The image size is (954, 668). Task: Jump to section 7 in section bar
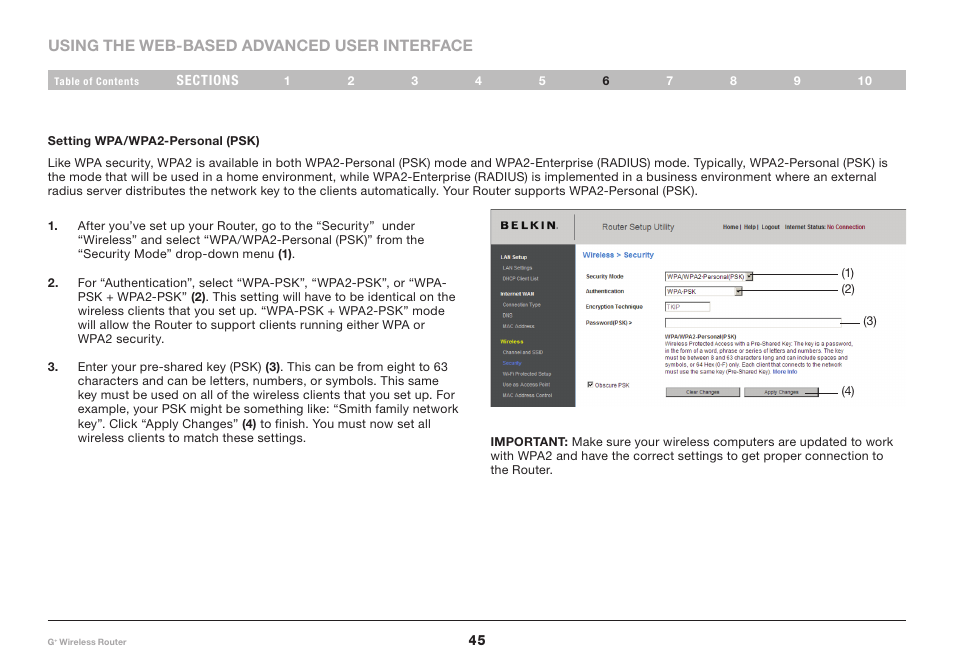(x=670, y=81)
